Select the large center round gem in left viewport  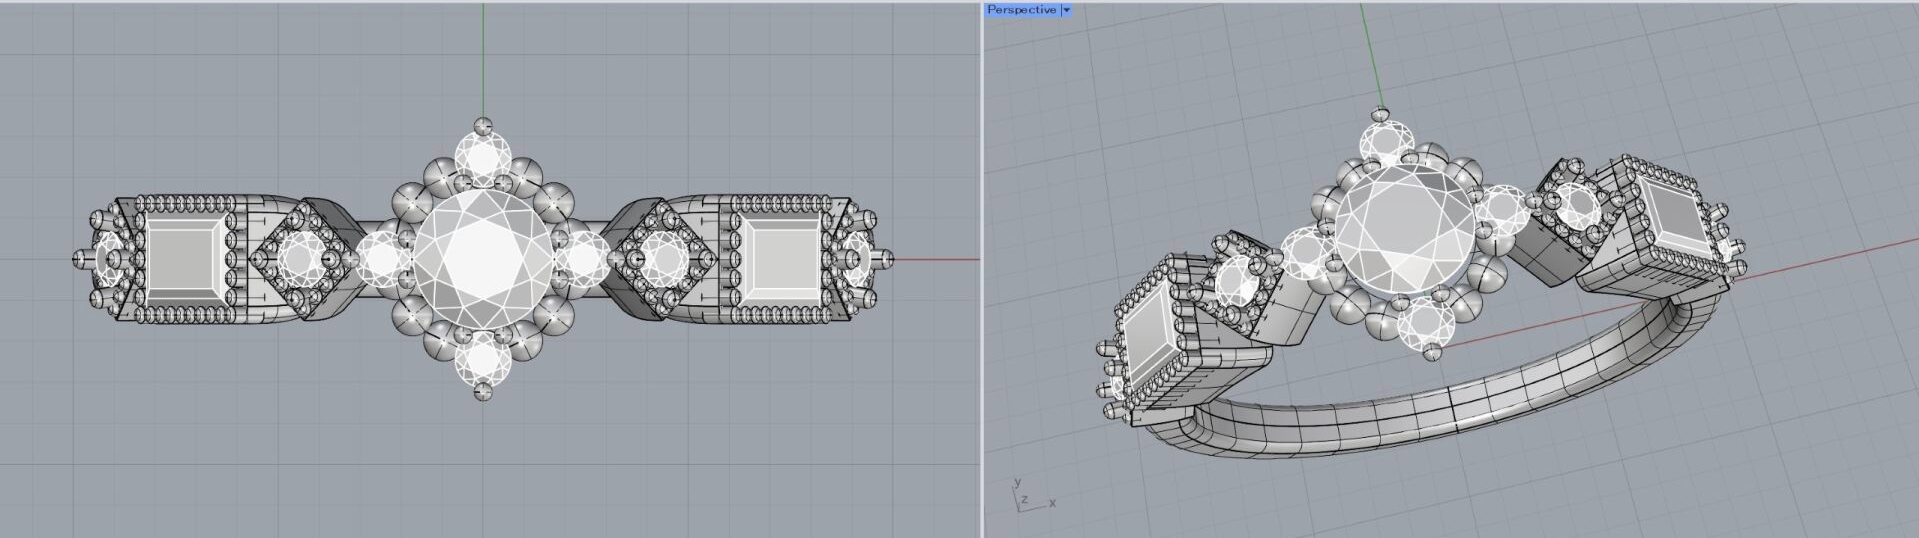482,258
